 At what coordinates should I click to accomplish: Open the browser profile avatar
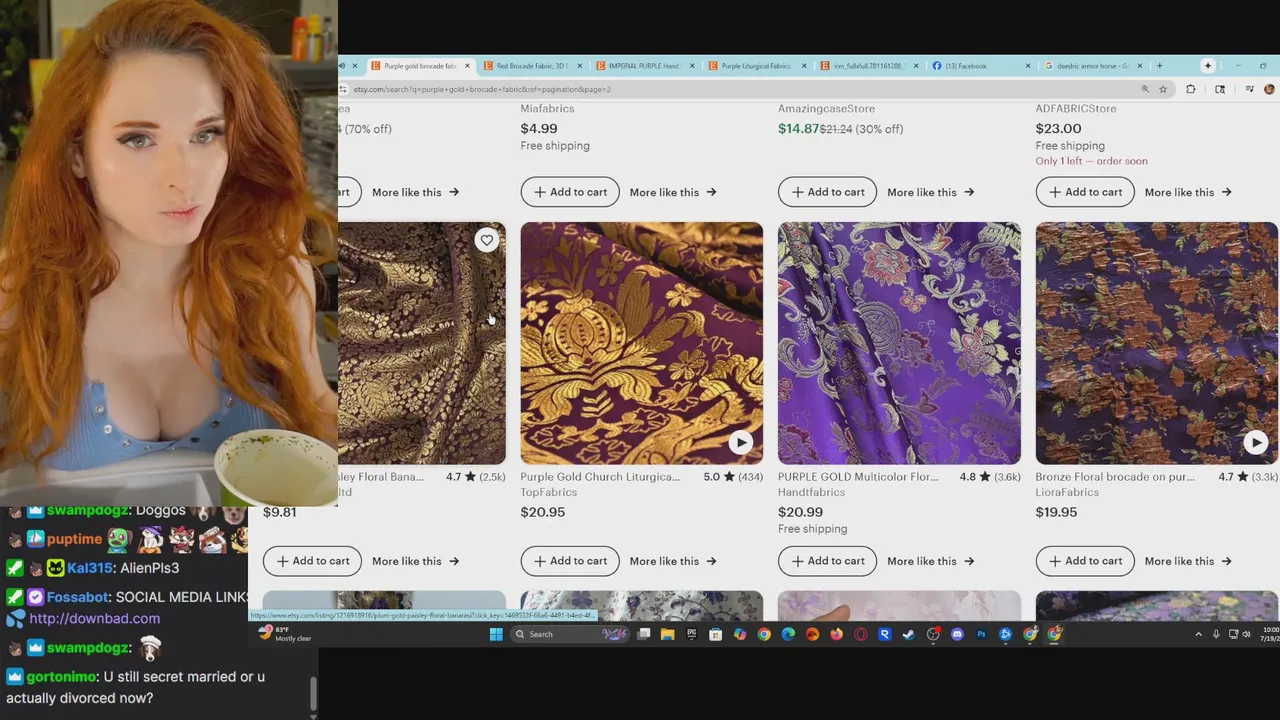1269,89
